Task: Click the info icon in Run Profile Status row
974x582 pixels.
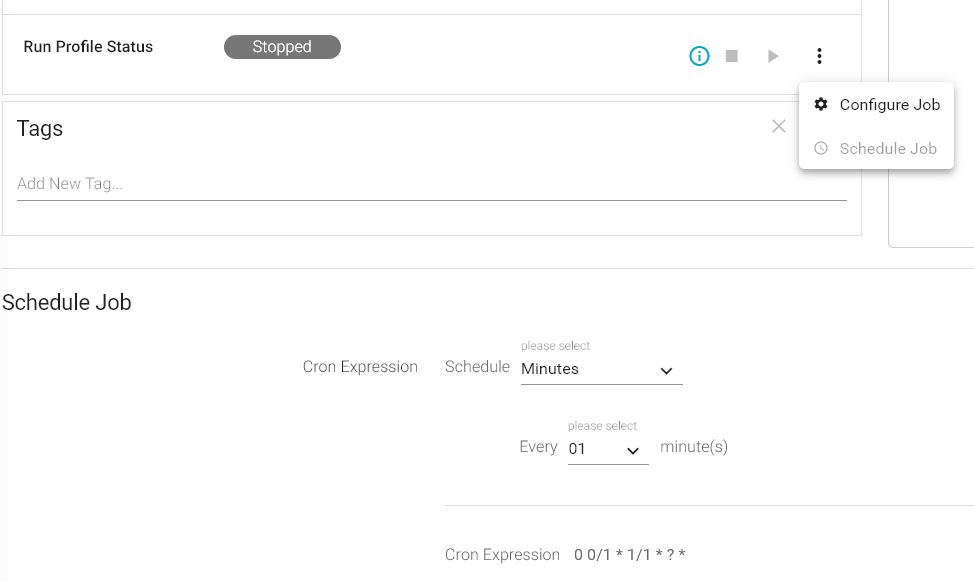Action: pos(699,56)
